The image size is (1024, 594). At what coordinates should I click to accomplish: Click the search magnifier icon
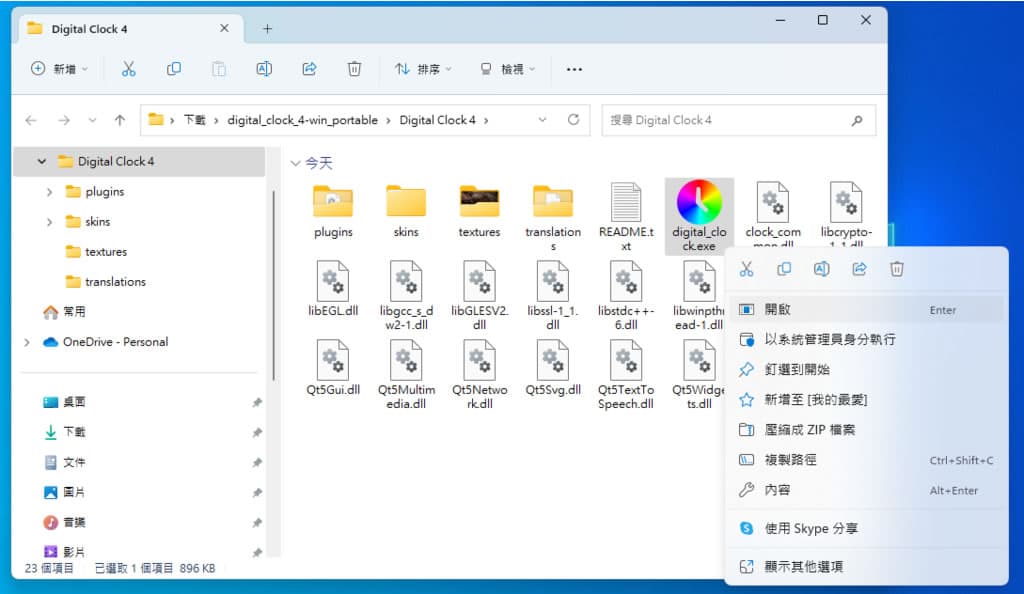tap(857, 120)
